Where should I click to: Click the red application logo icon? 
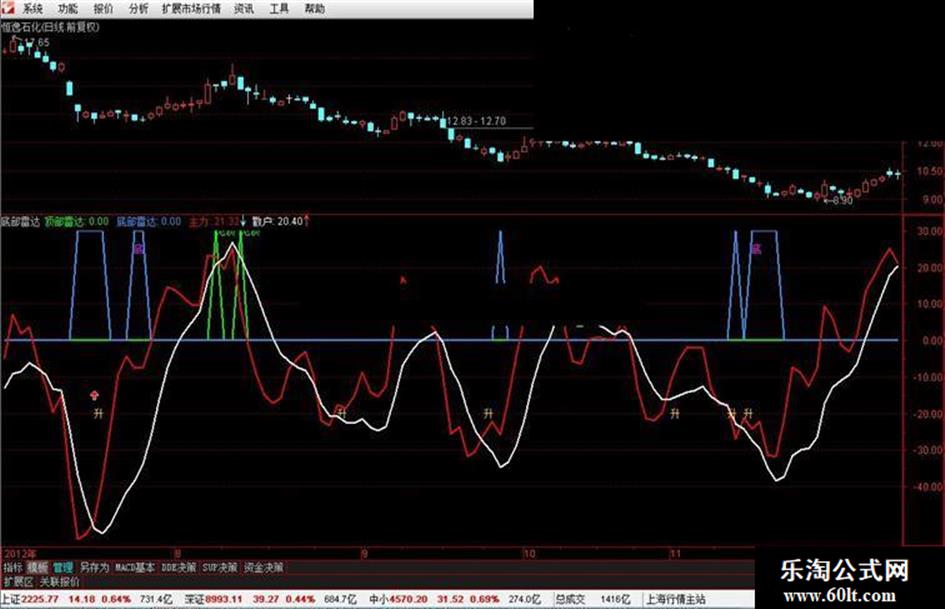(x=7, y=8)
